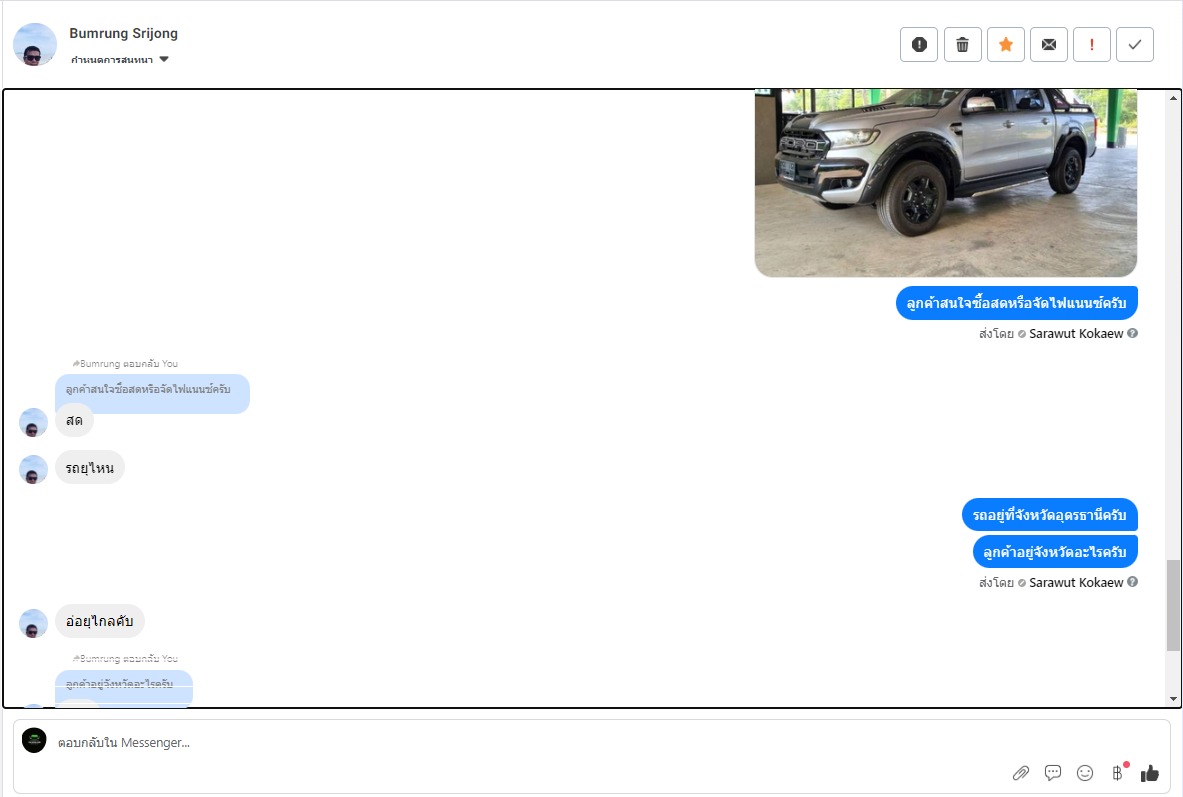Click the first 'Bumrung ตอบกลับ You' reply label
Viewport: 1183px width, 797px height.
(x=125, y=364)
